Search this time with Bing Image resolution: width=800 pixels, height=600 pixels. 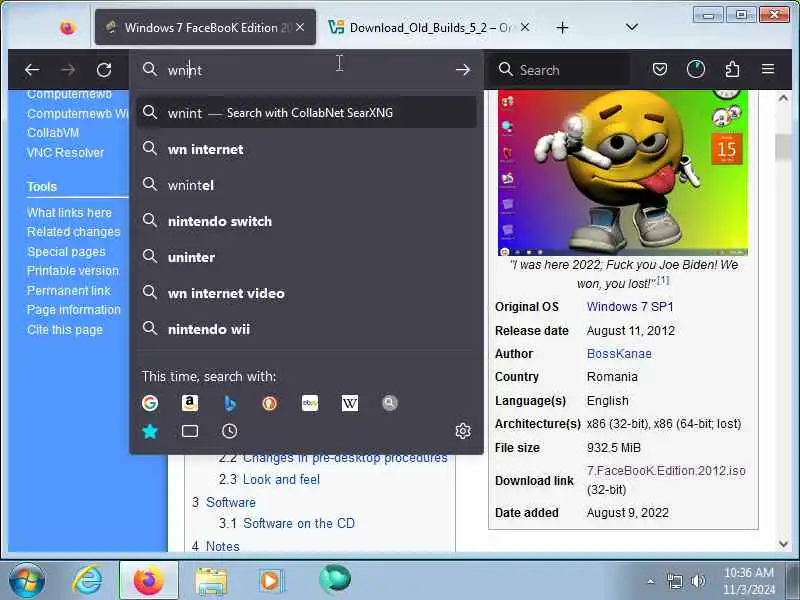230,403
